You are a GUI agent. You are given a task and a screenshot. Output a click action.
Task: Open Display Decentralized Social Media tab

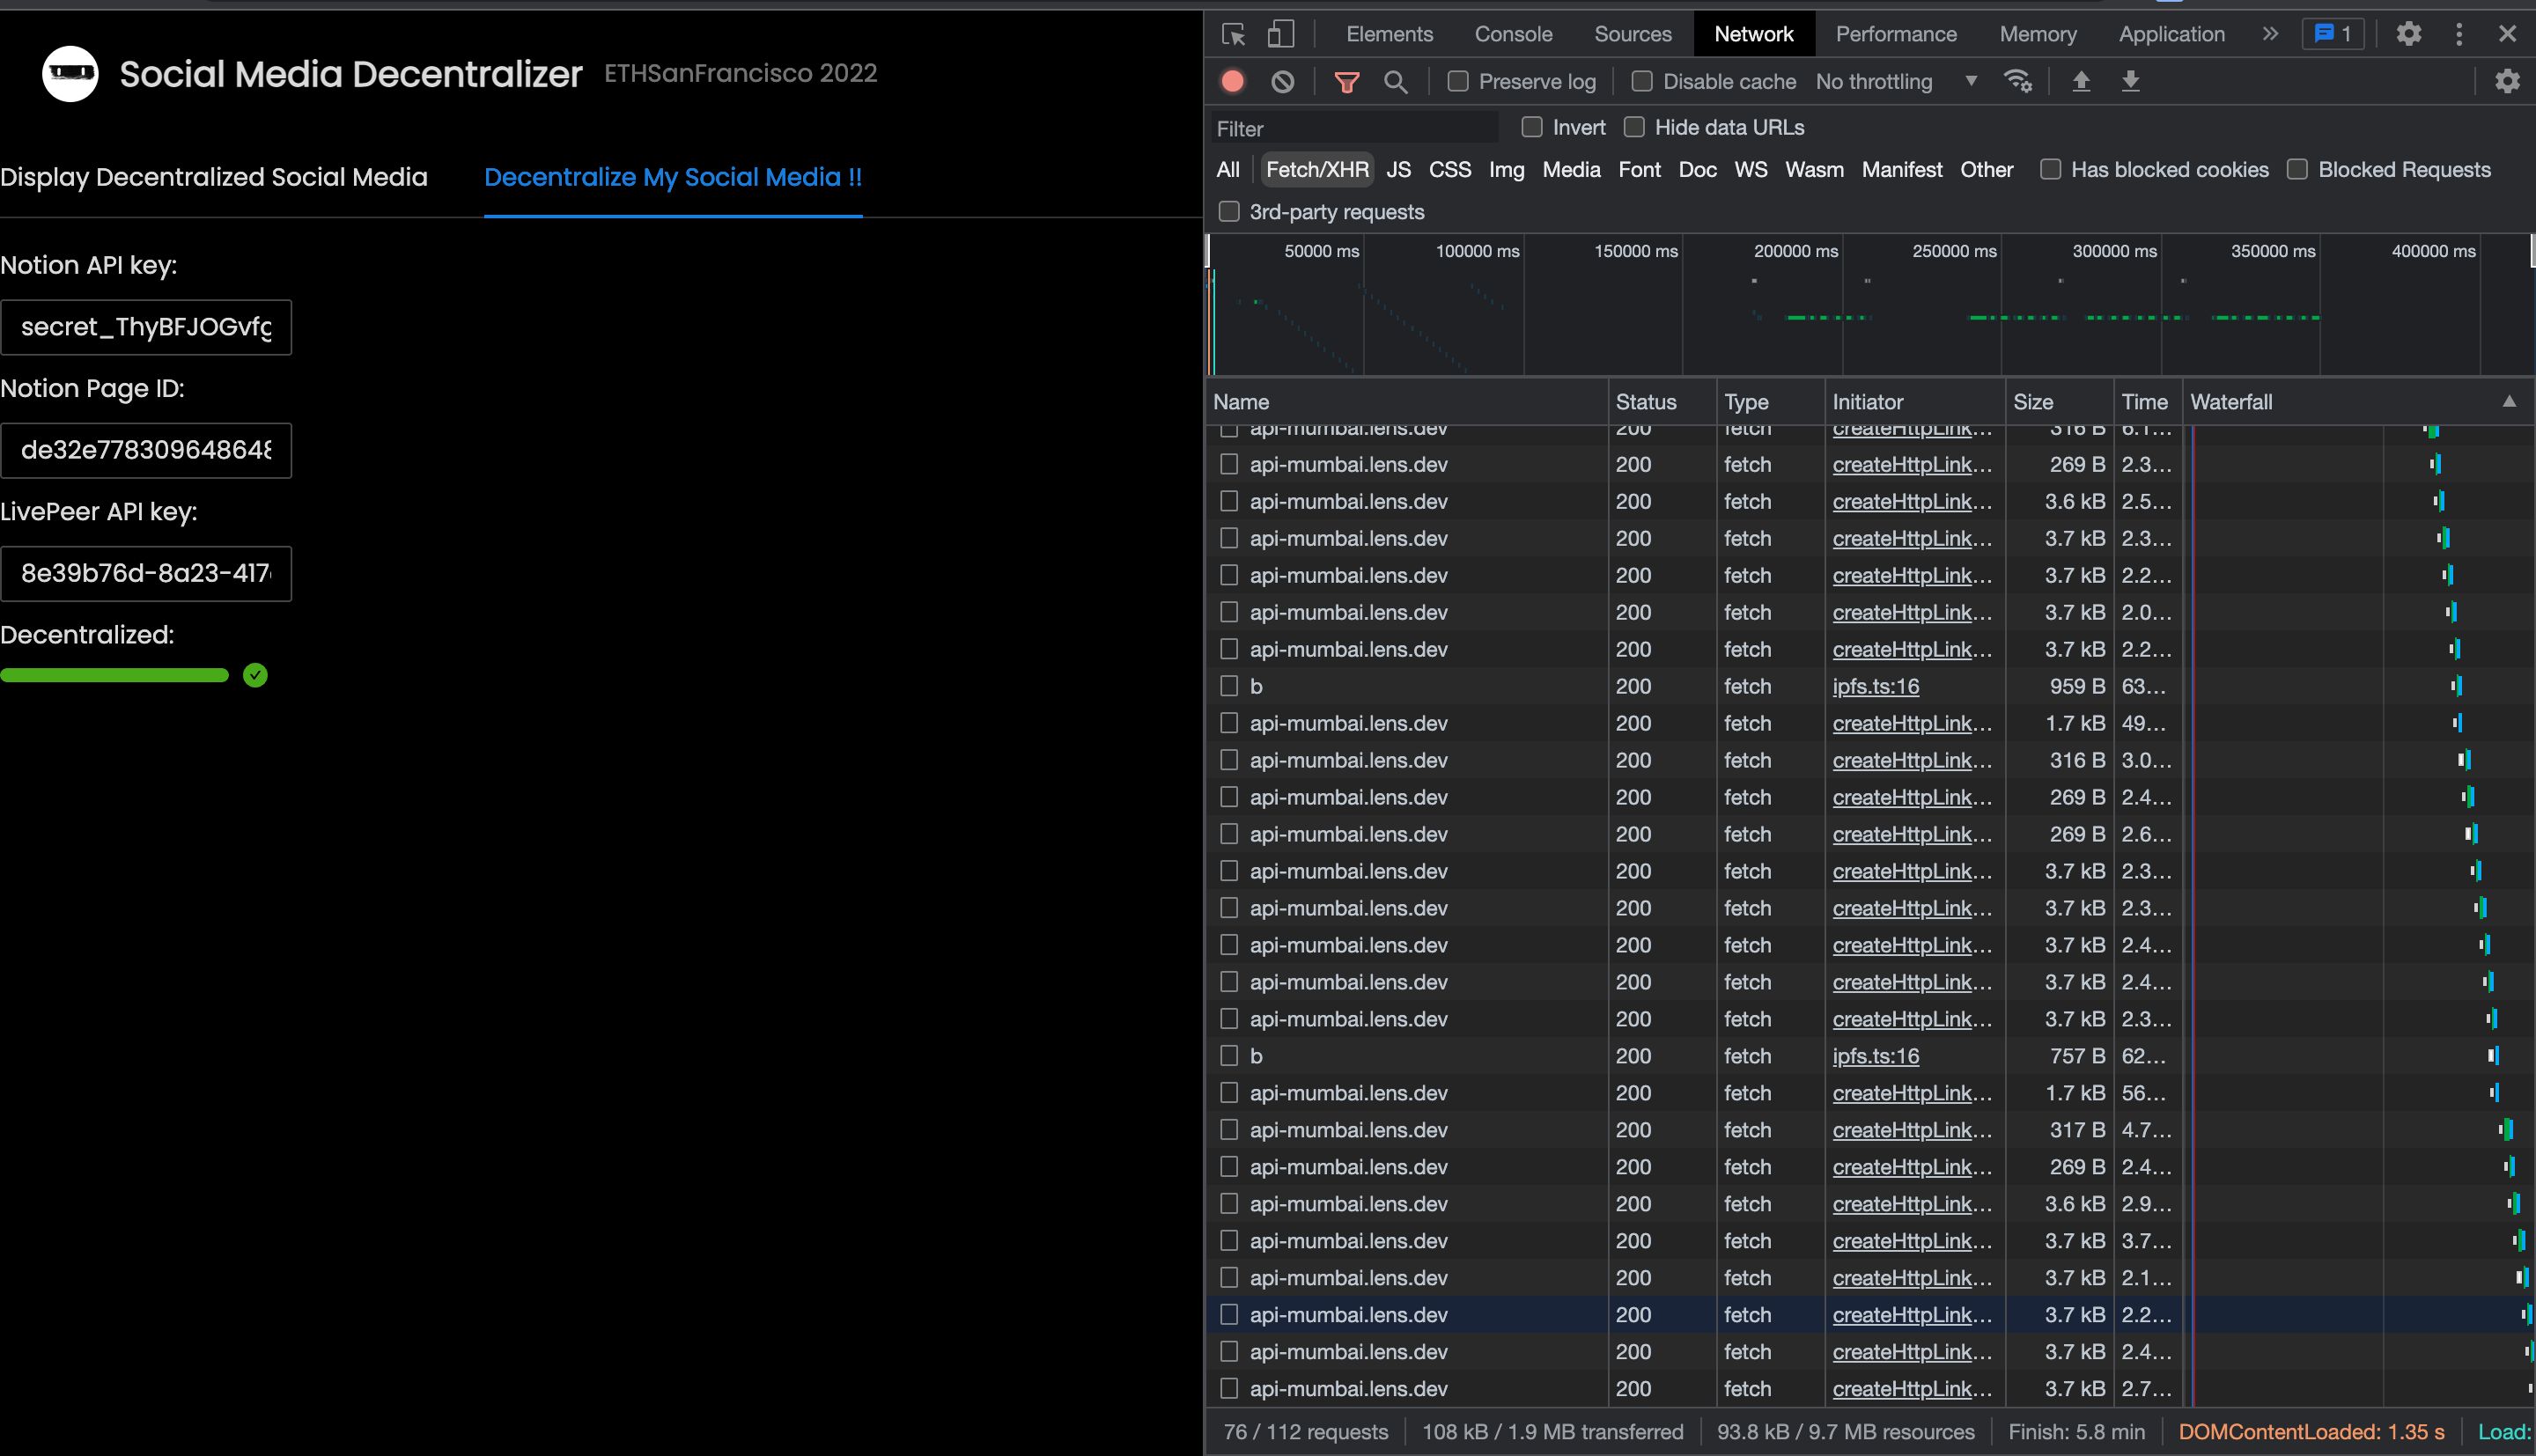214,177
